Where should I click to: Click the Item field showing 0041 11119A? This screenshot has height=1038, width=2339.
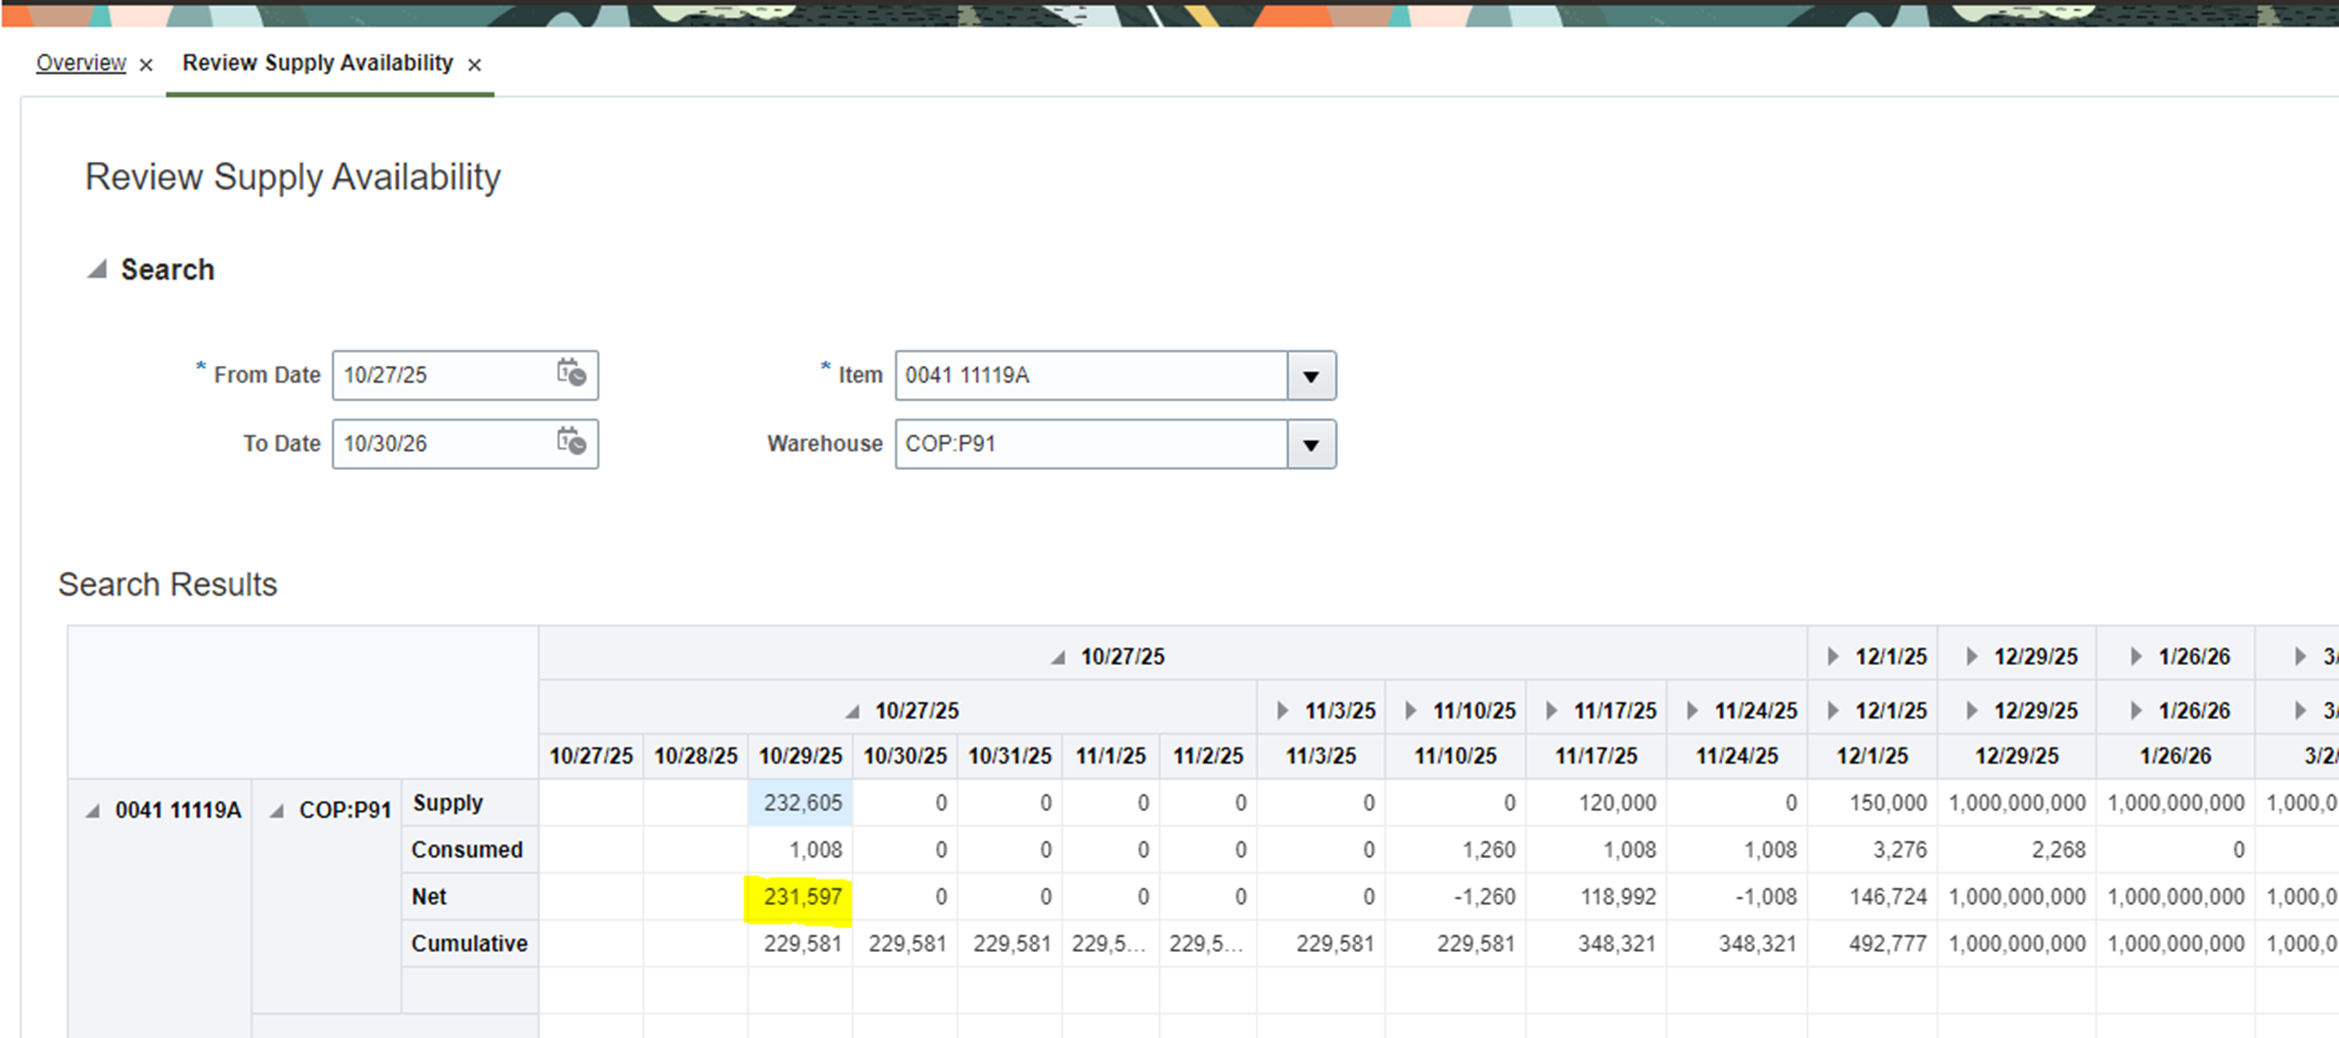(x=1091, y=375)
